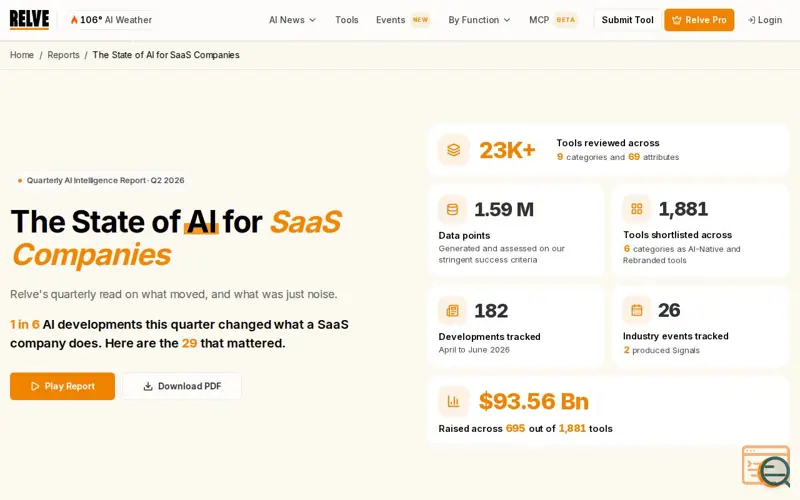Viewport: 800px width, 500px height.
Task: Click the 'Developments tracked' label
Action: point(489,337)
